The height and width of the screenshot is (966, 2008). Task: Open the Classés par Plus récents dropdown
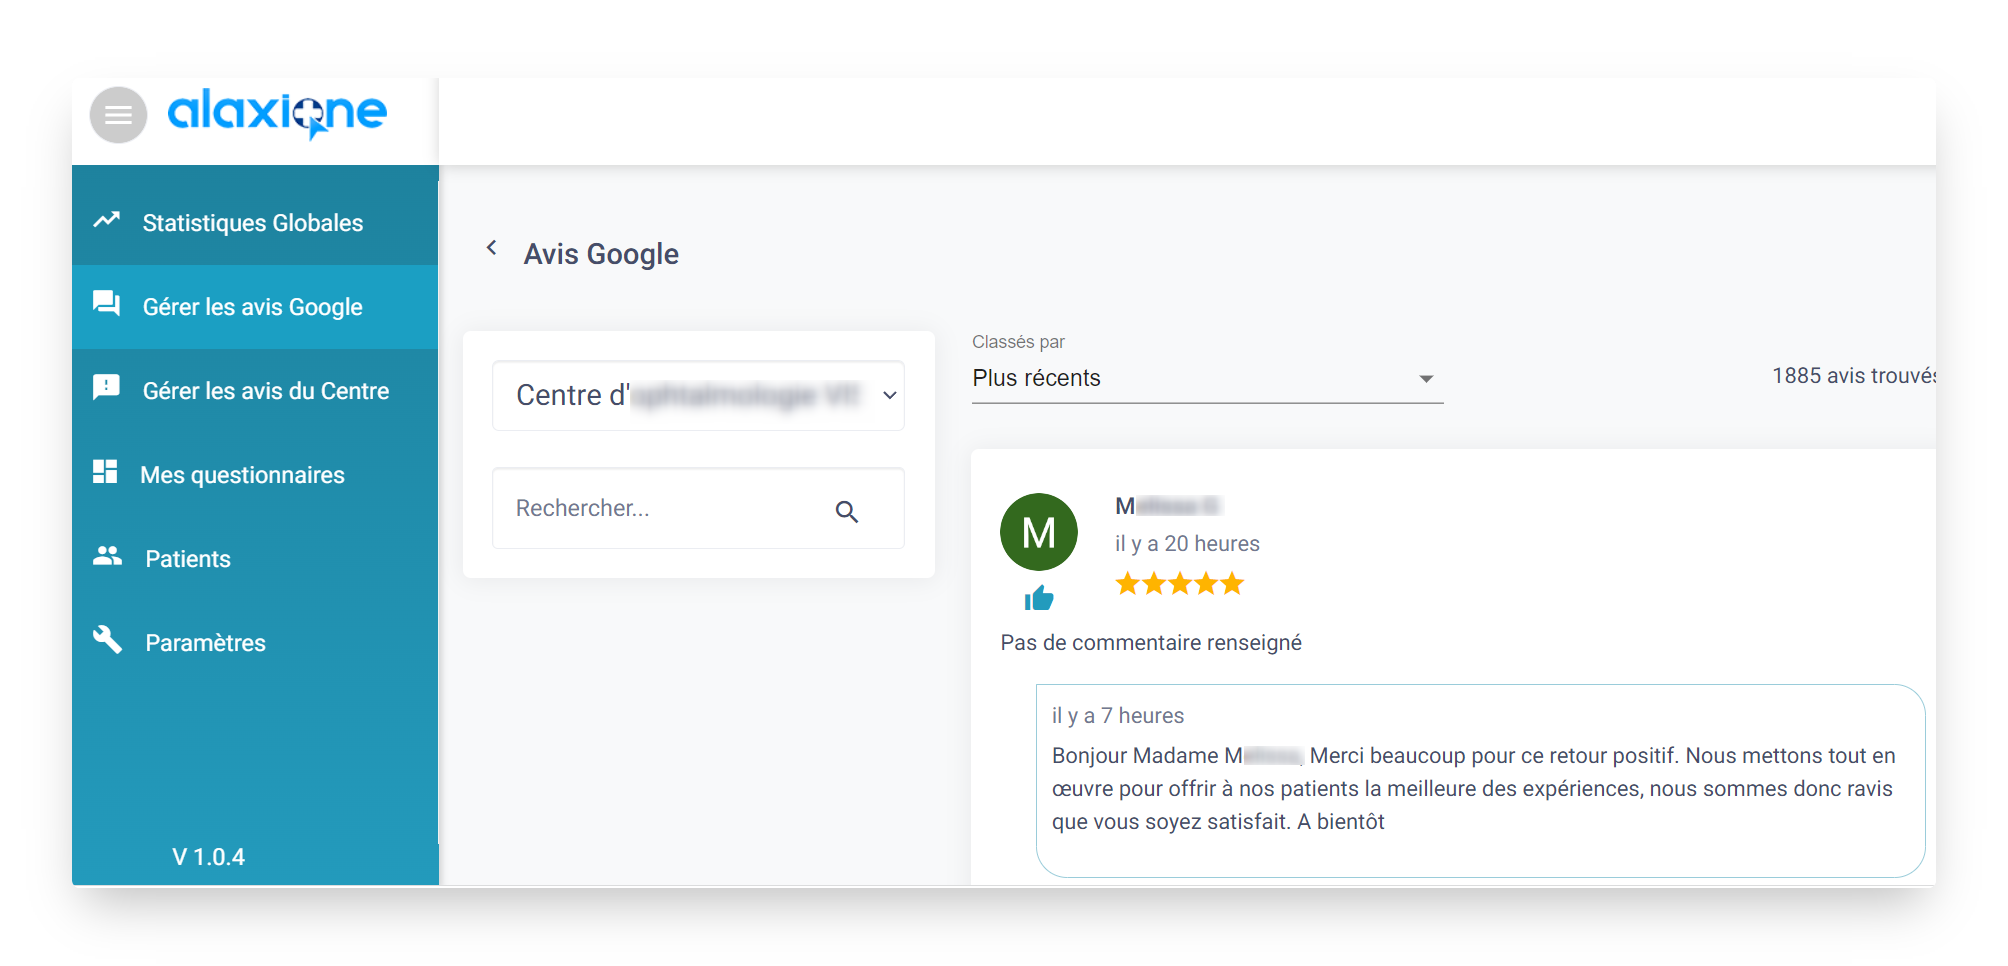pos(1207,379)
